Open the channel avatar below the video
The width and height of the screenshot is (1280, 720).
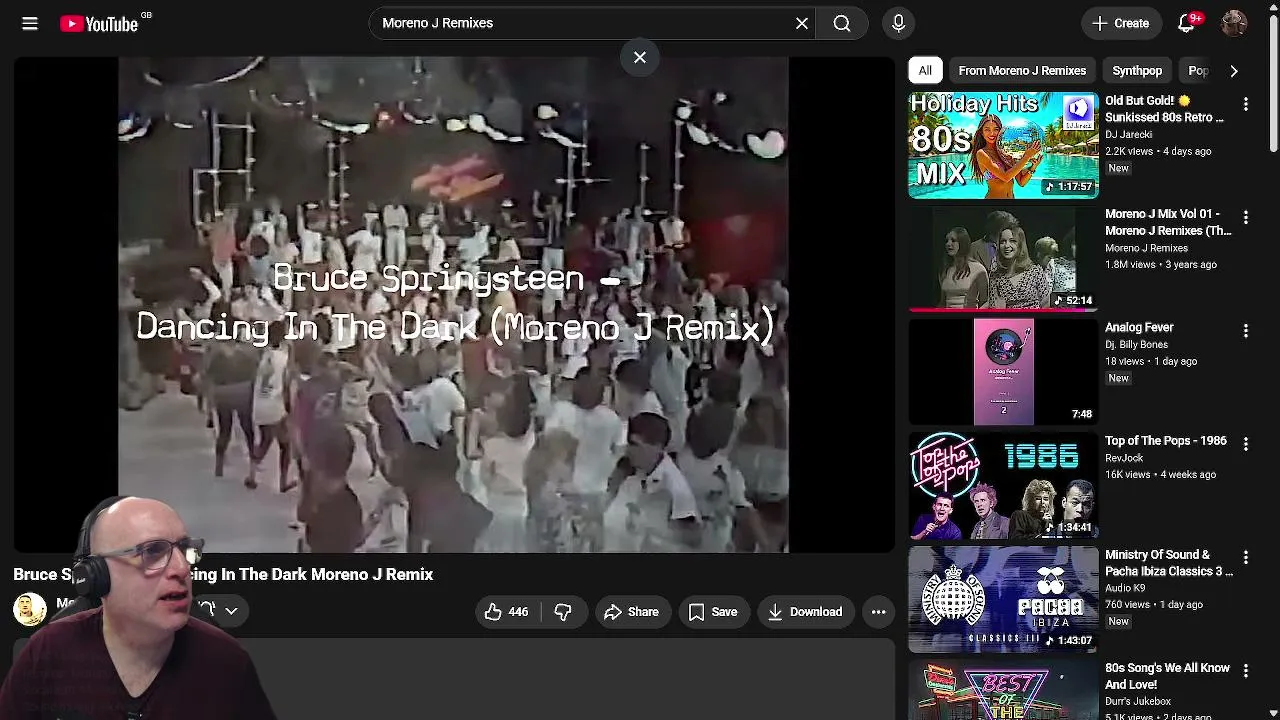pos(29,609)
